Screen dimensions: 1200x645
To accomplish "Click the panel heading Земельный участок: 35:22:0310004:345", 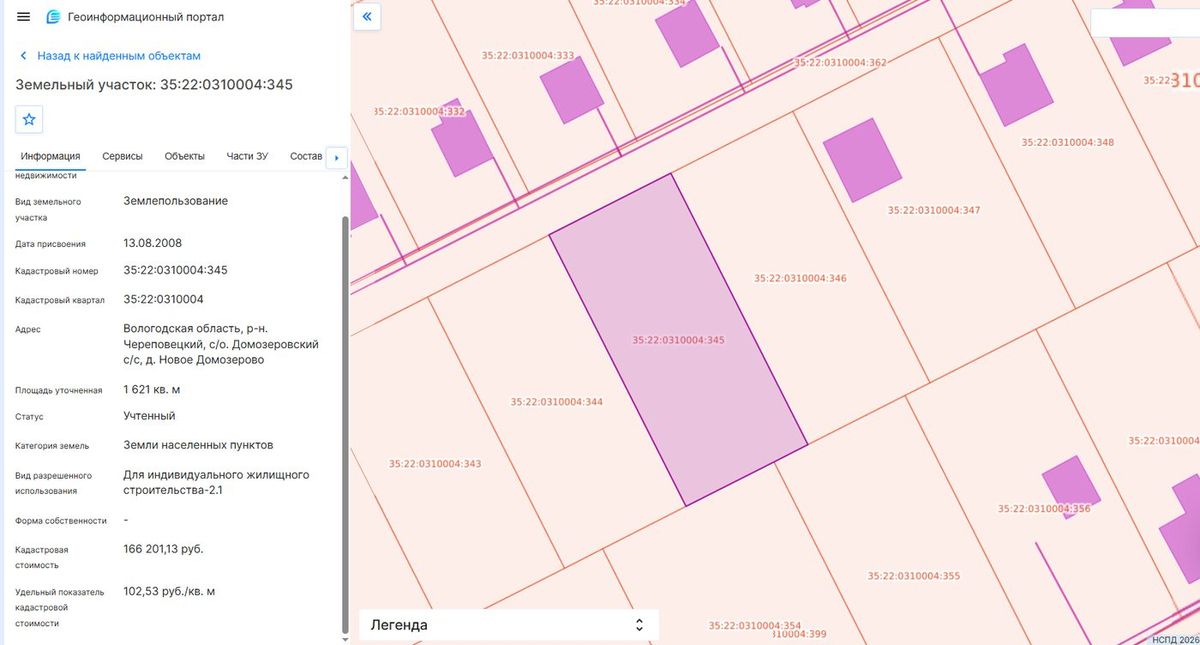I will (154, 85).
